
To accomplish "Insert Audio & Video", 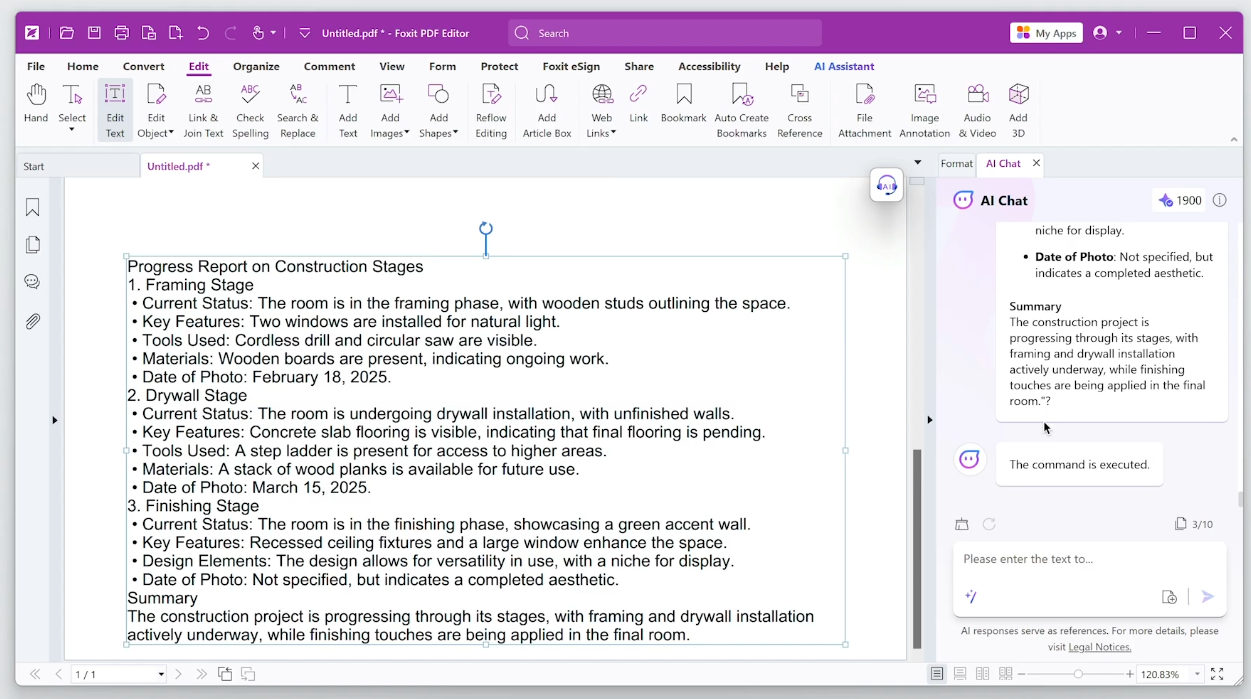I will click(x=978, y=110).
